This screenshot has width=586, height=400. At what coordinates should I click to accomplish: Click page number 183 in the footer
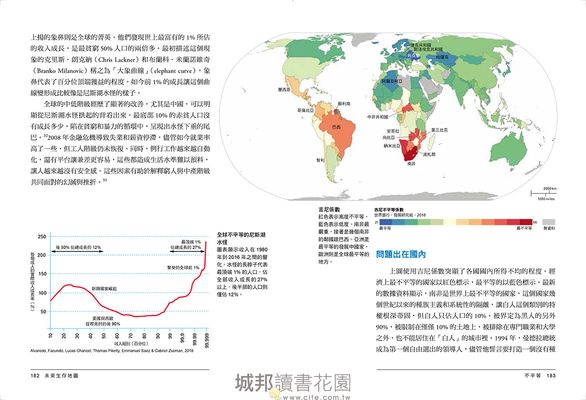pyautogui.click(x=551, y=375)
